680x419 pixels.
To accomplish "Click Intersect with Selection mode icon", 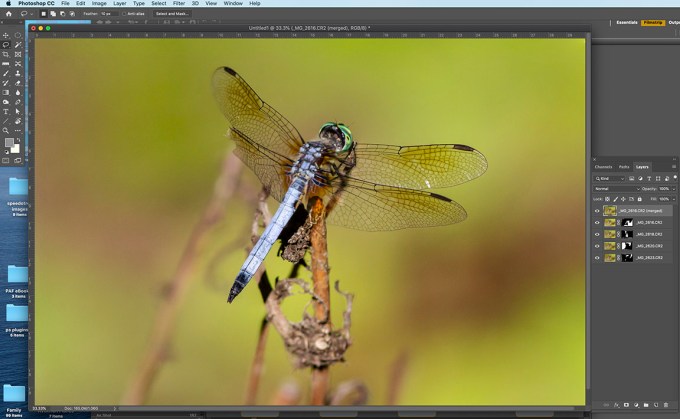I will tap(72, 13).
